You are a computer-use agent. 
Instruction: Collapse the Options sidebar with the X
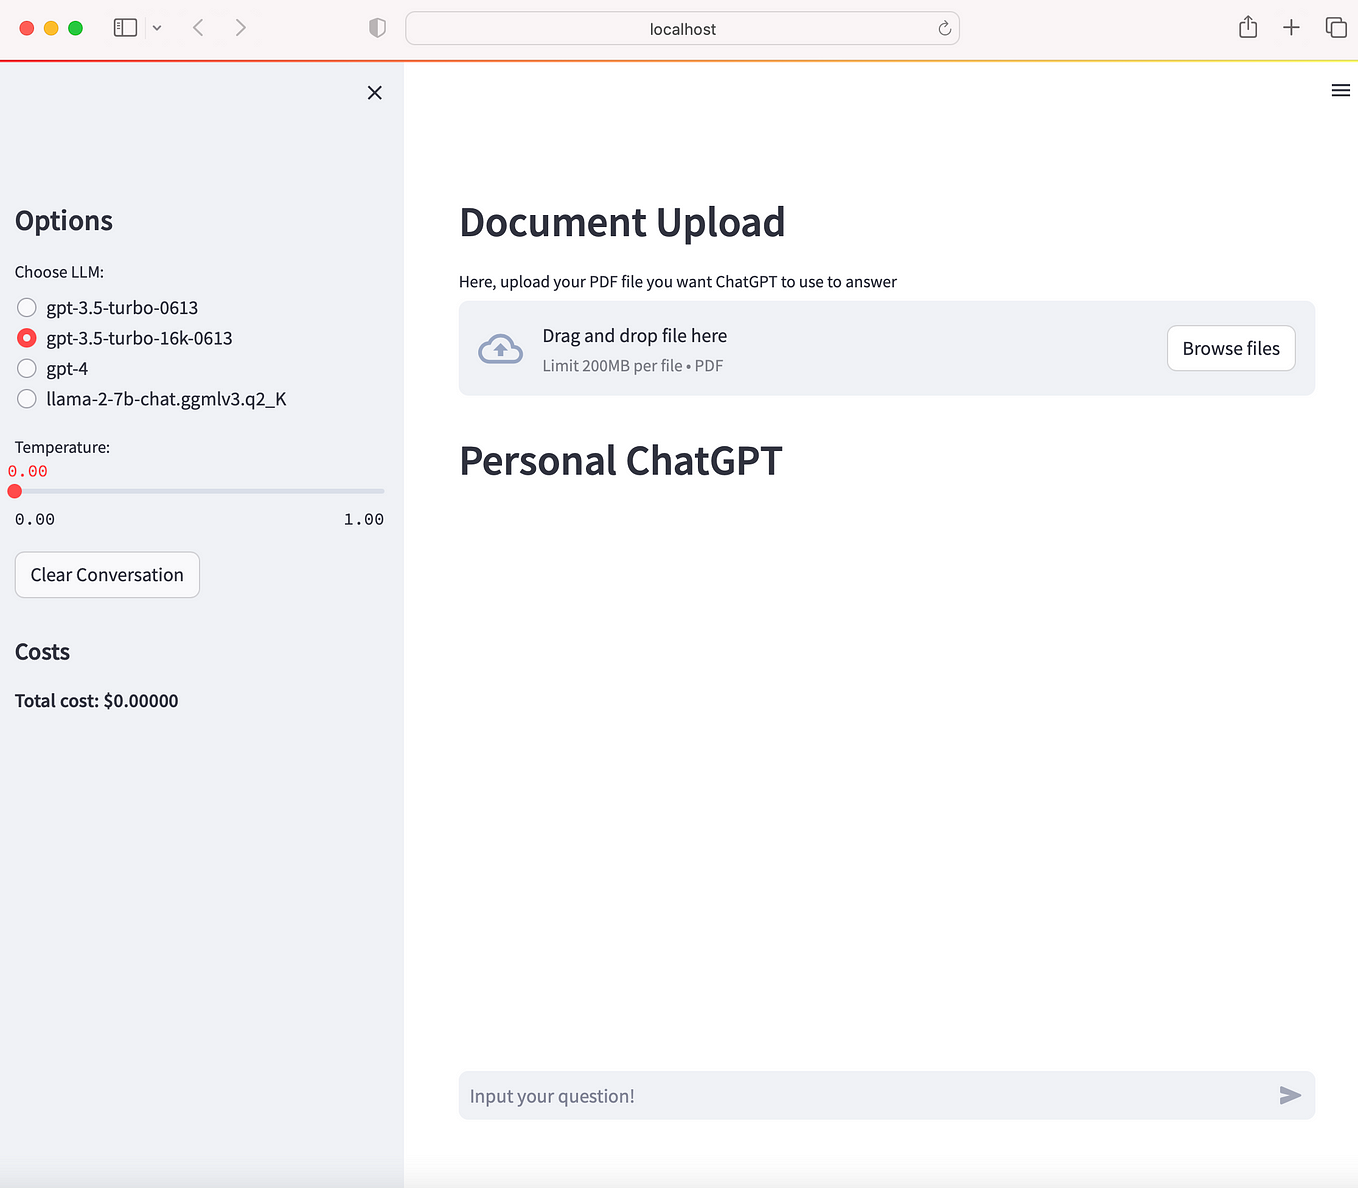pyautogui.click(x=375, y=92)
